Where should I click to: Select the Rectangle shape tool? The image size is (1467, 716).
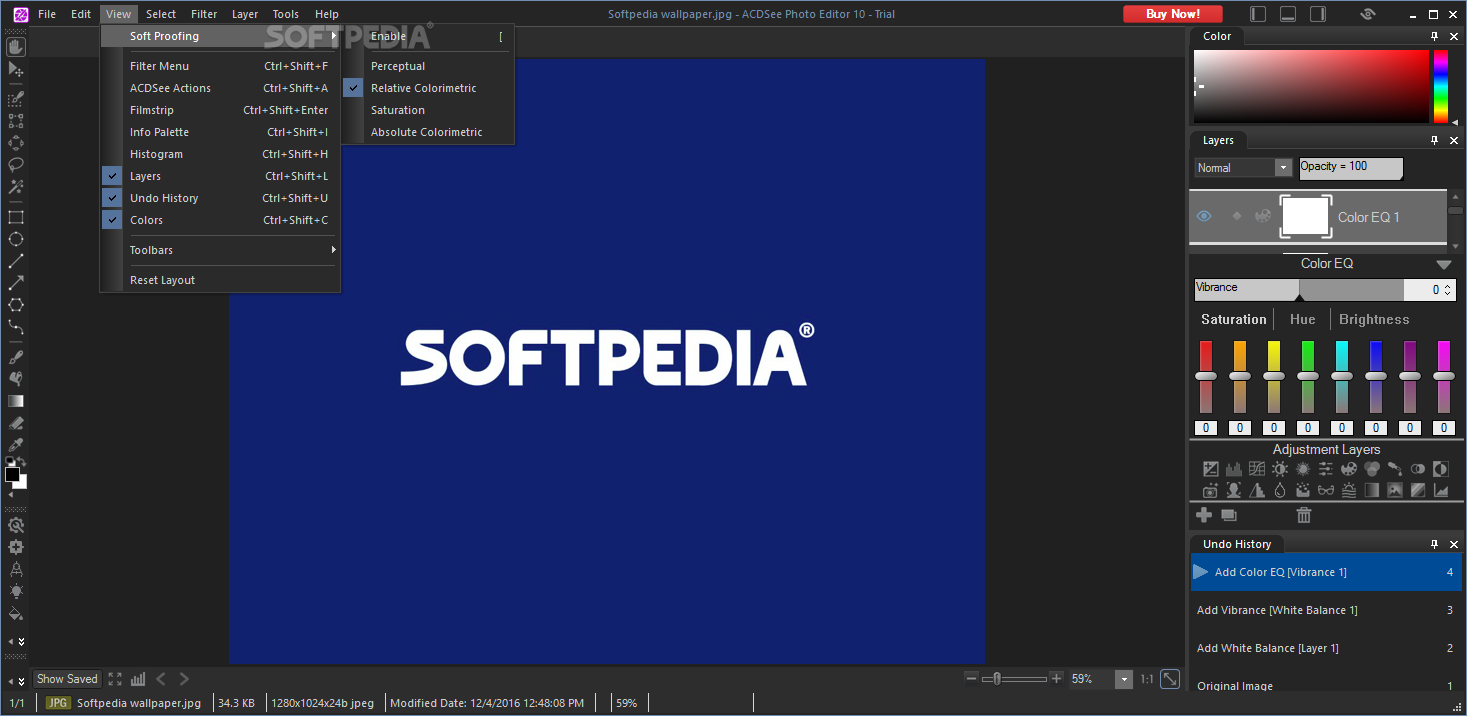(x=15, y=217)
